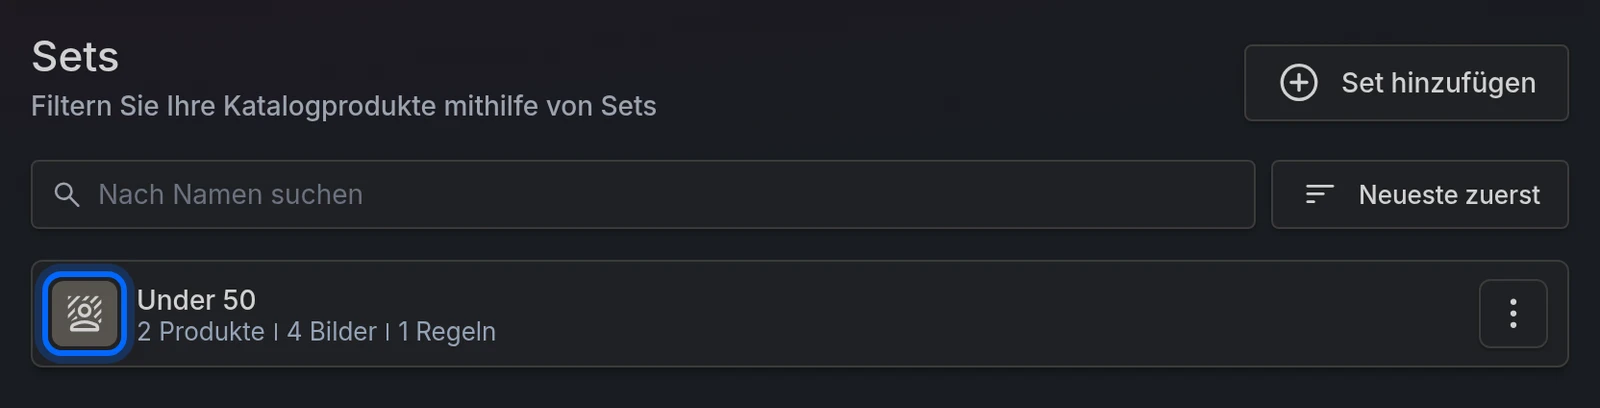Show more options for the Under 50 set
The height and width of the screenshot is (408, 1600).
pos(1513,314)
